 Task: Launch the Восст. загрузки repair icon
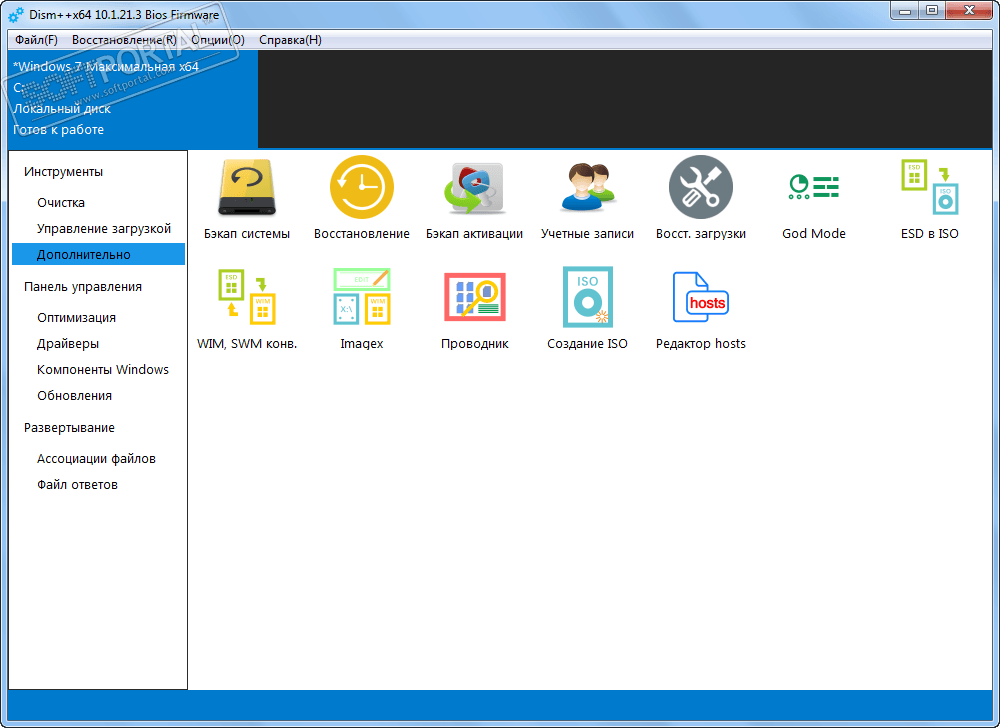[x=700, y=187]
